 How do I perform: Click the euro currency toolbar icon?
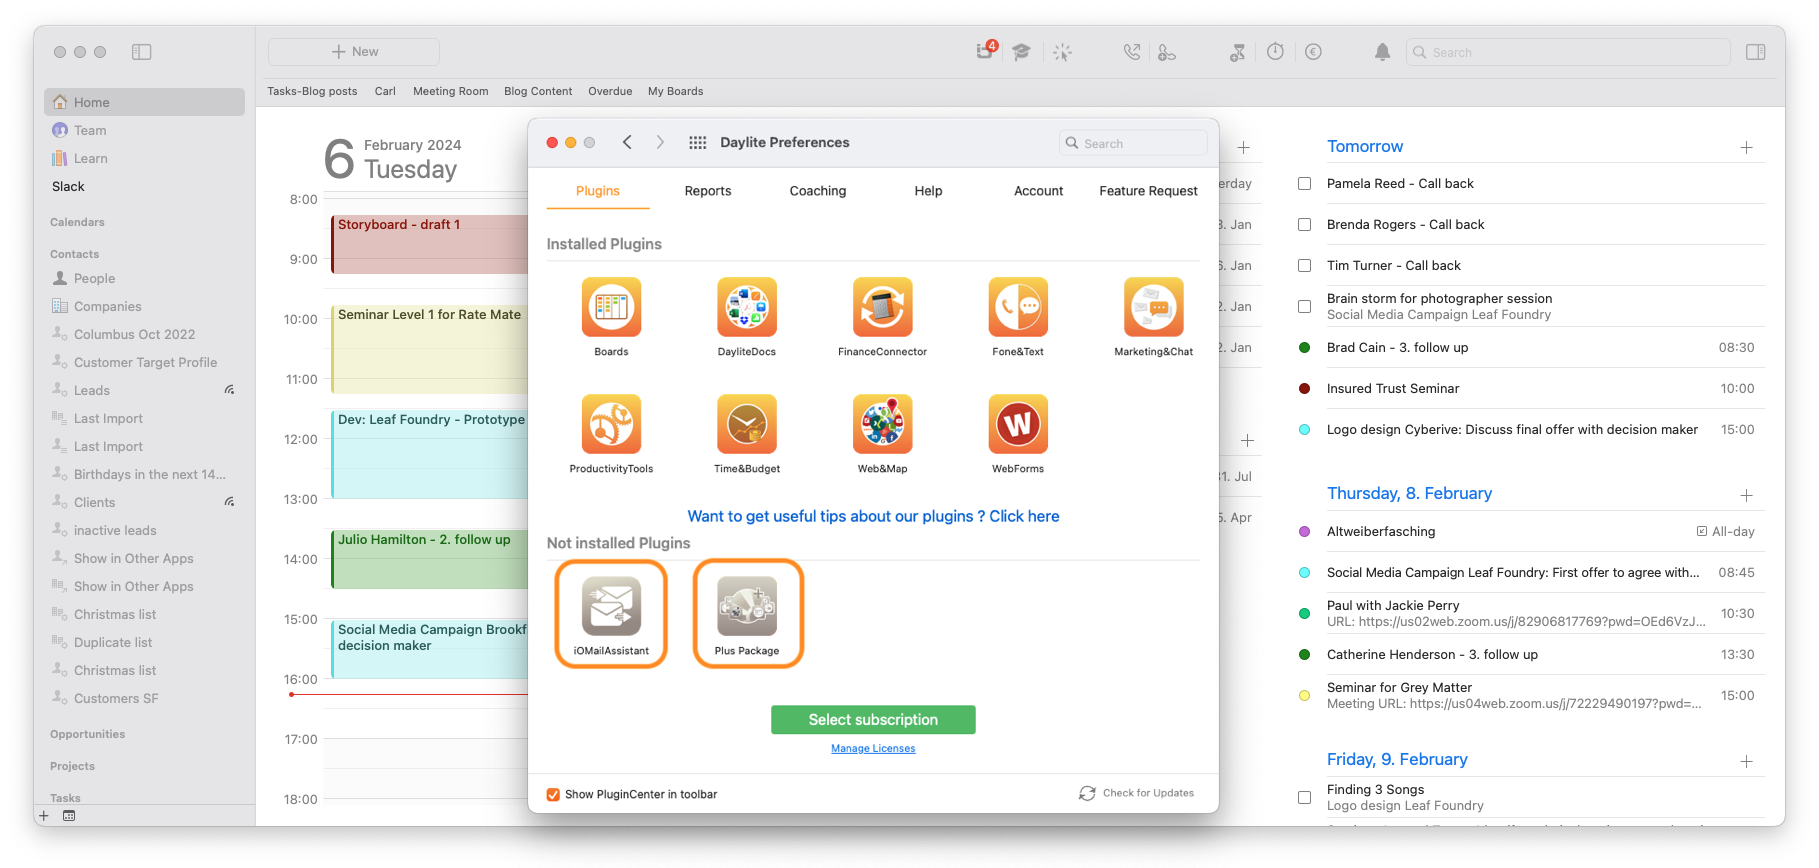[x=1313, y=52]
